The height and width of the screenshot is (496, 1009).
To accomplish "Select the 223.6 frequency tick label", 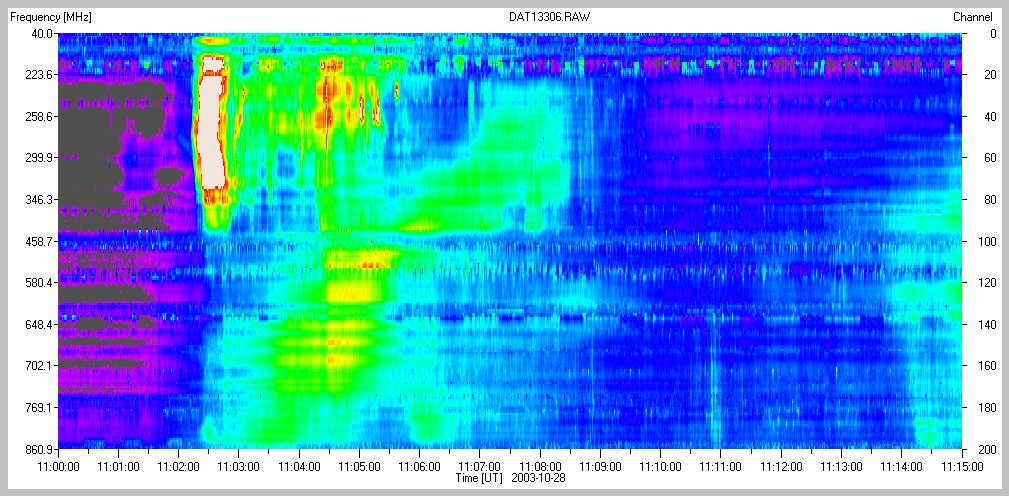I will (x=39, y=75).
